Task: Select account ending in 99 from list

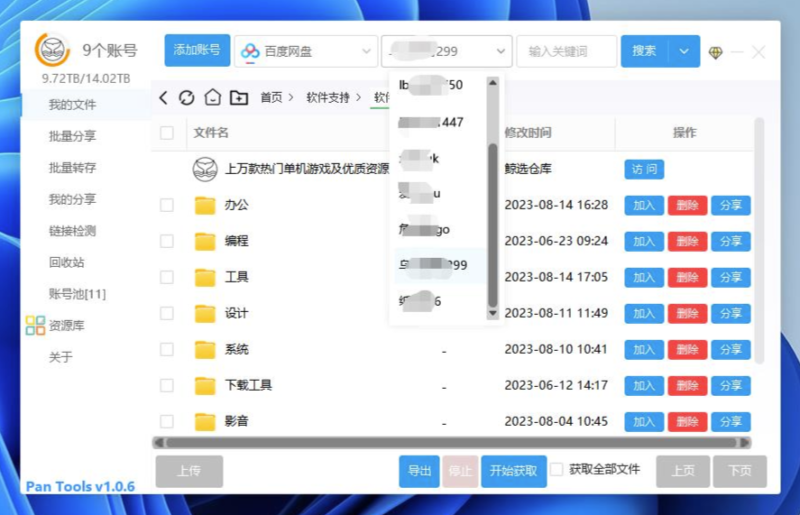Action: (439, 265)
